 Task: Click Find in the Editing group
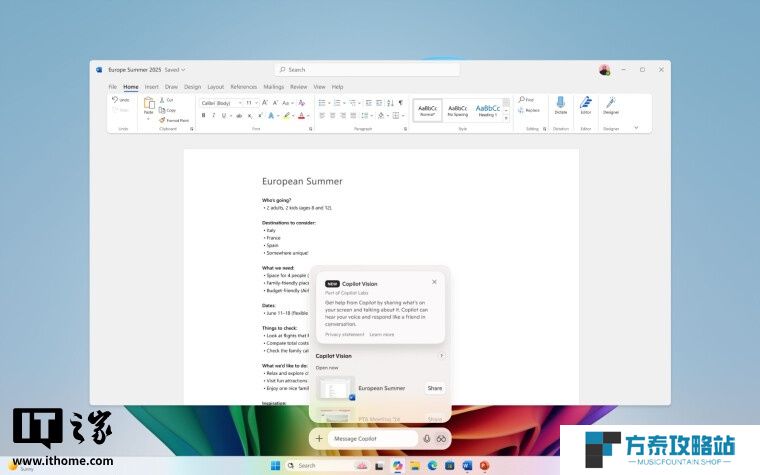click(x=526, y=99)
